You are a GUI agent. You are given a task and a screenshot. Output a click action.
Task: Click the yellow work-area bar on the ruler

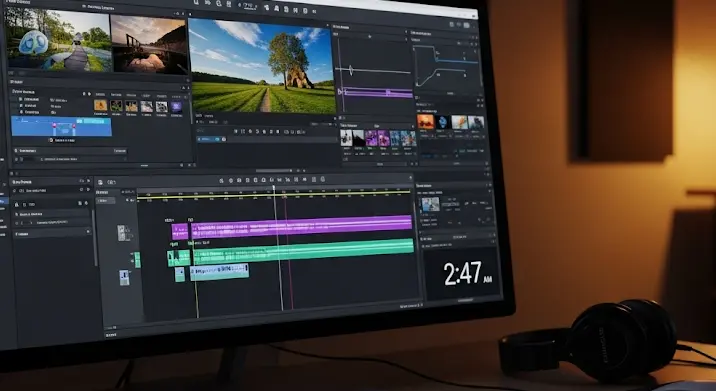274,195
